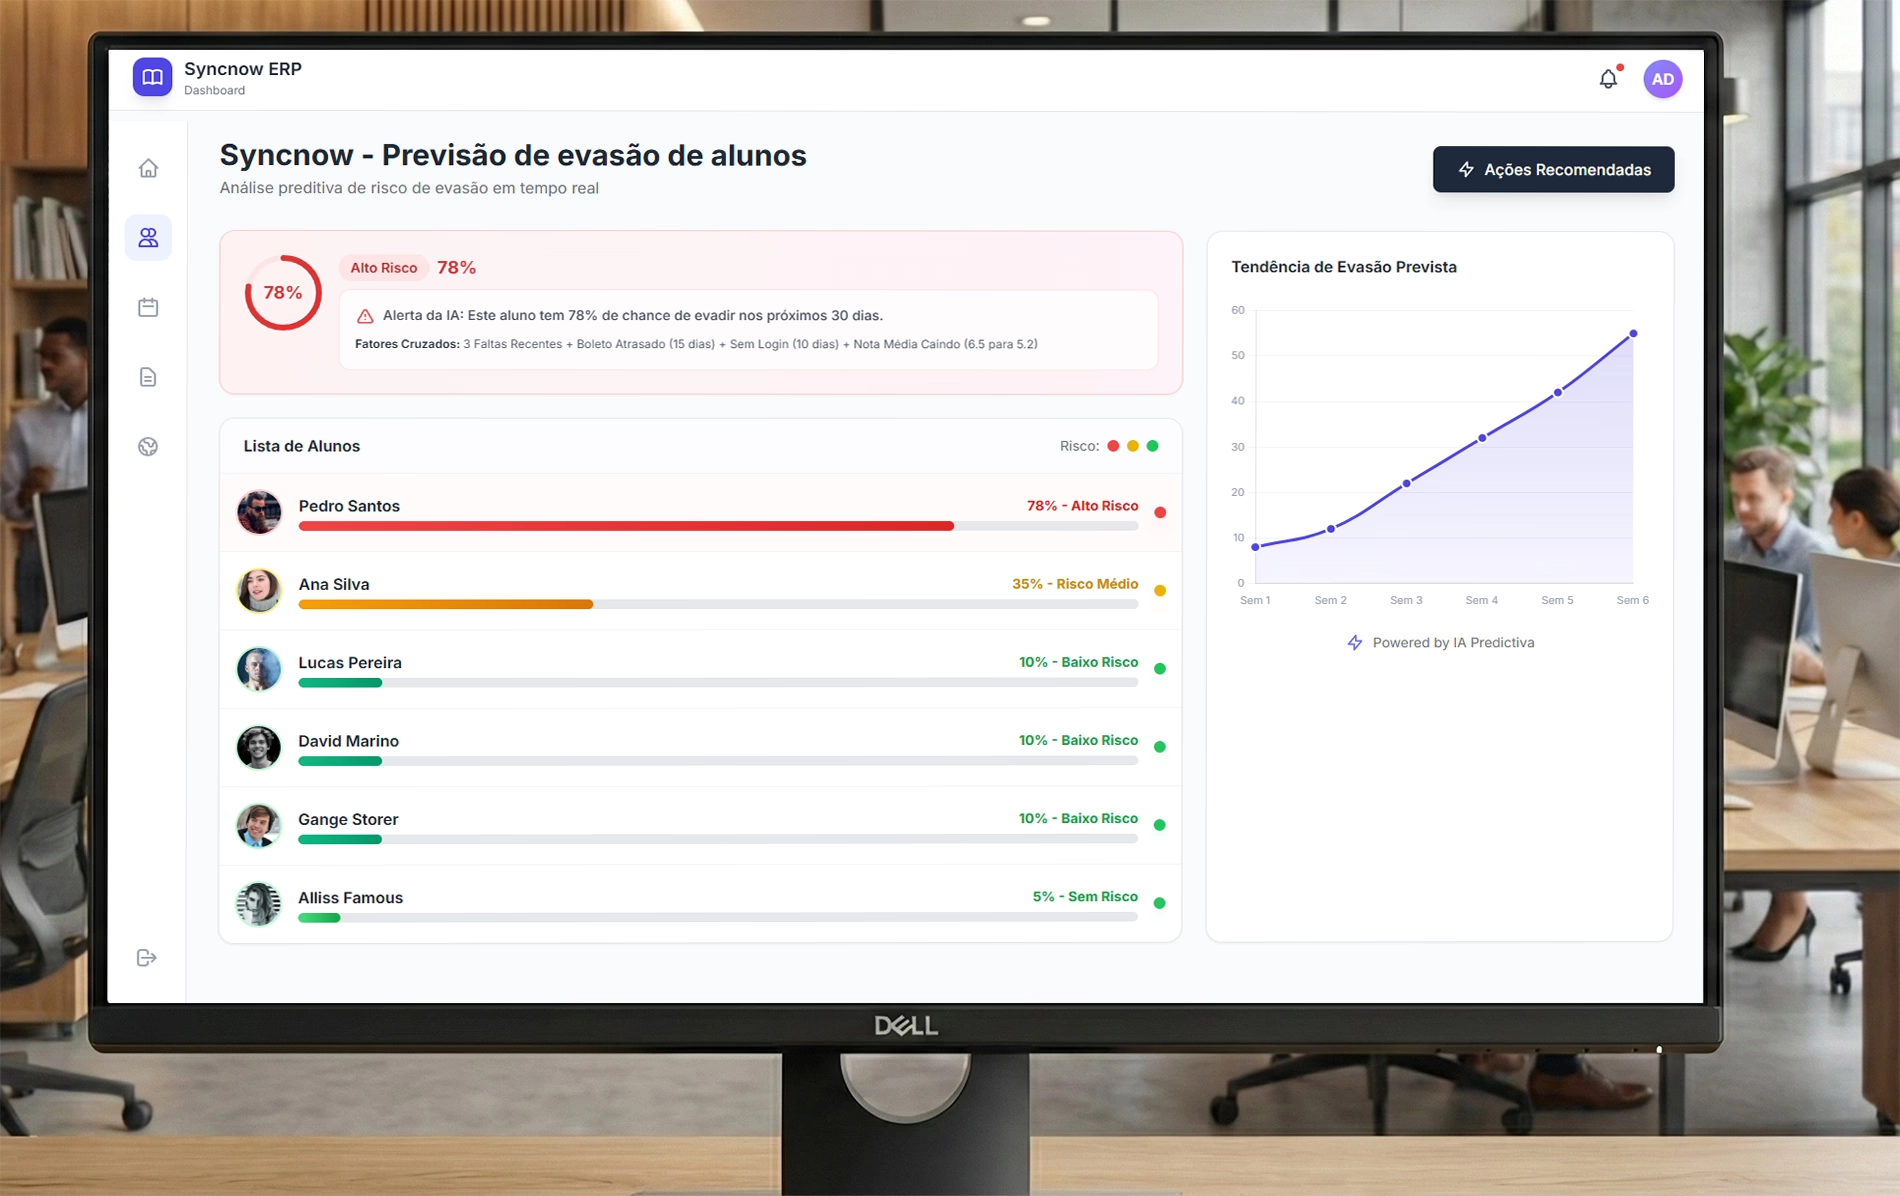
Task: Click Pedro Santos's avatar photo
Action: [x=259, y=512]
